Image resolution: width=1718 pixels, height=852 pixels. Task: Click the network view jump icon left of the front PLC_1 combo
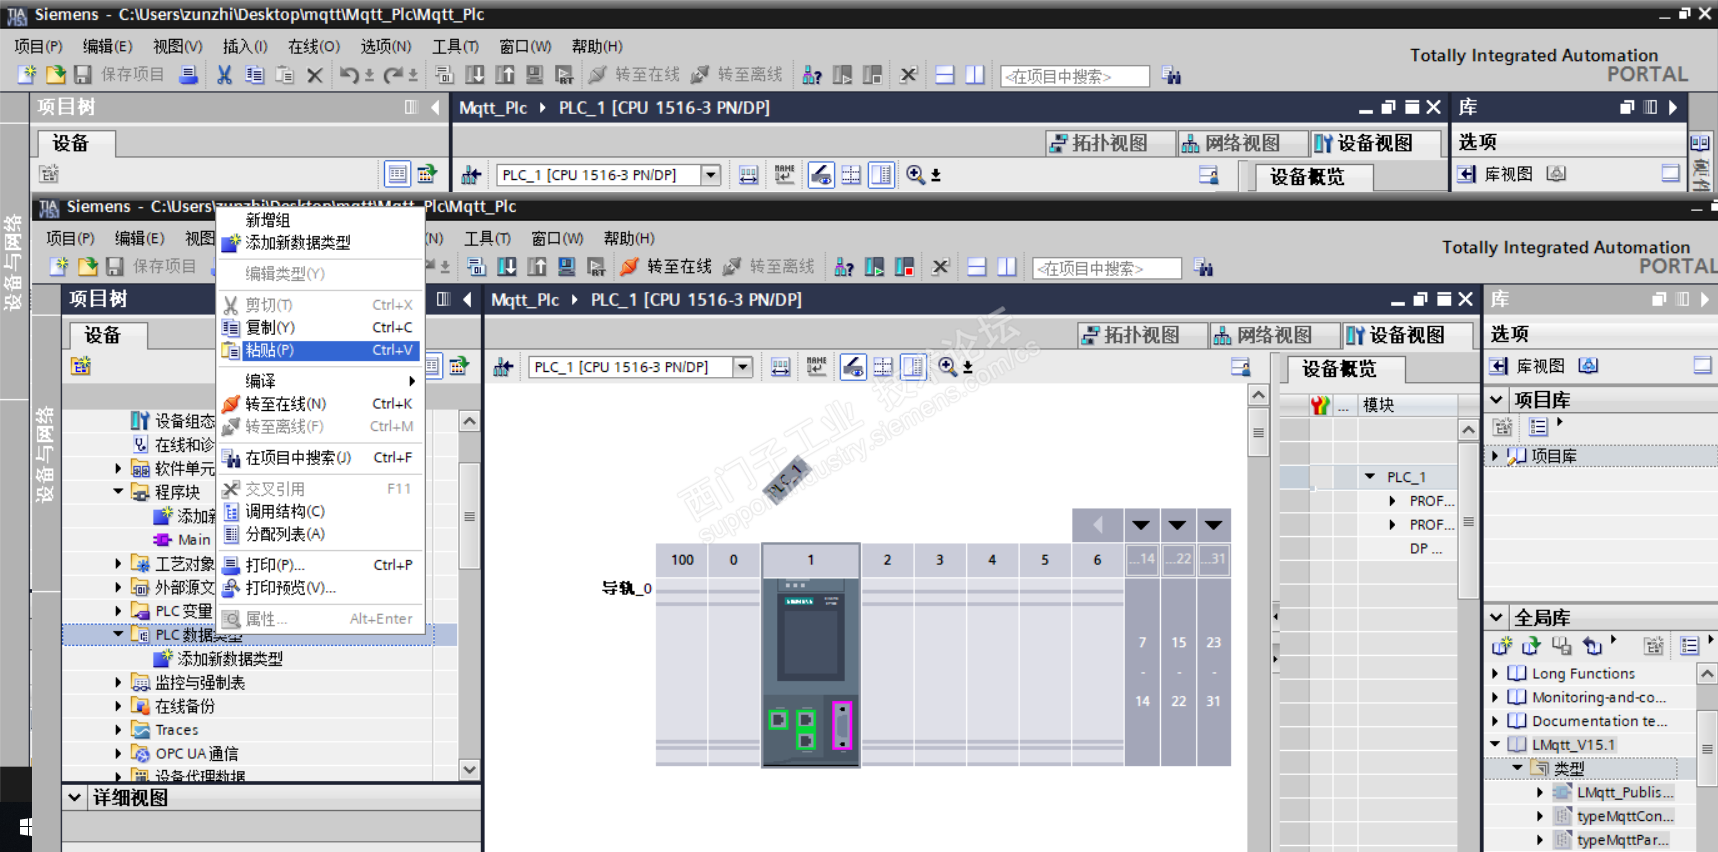click(503, 367)
